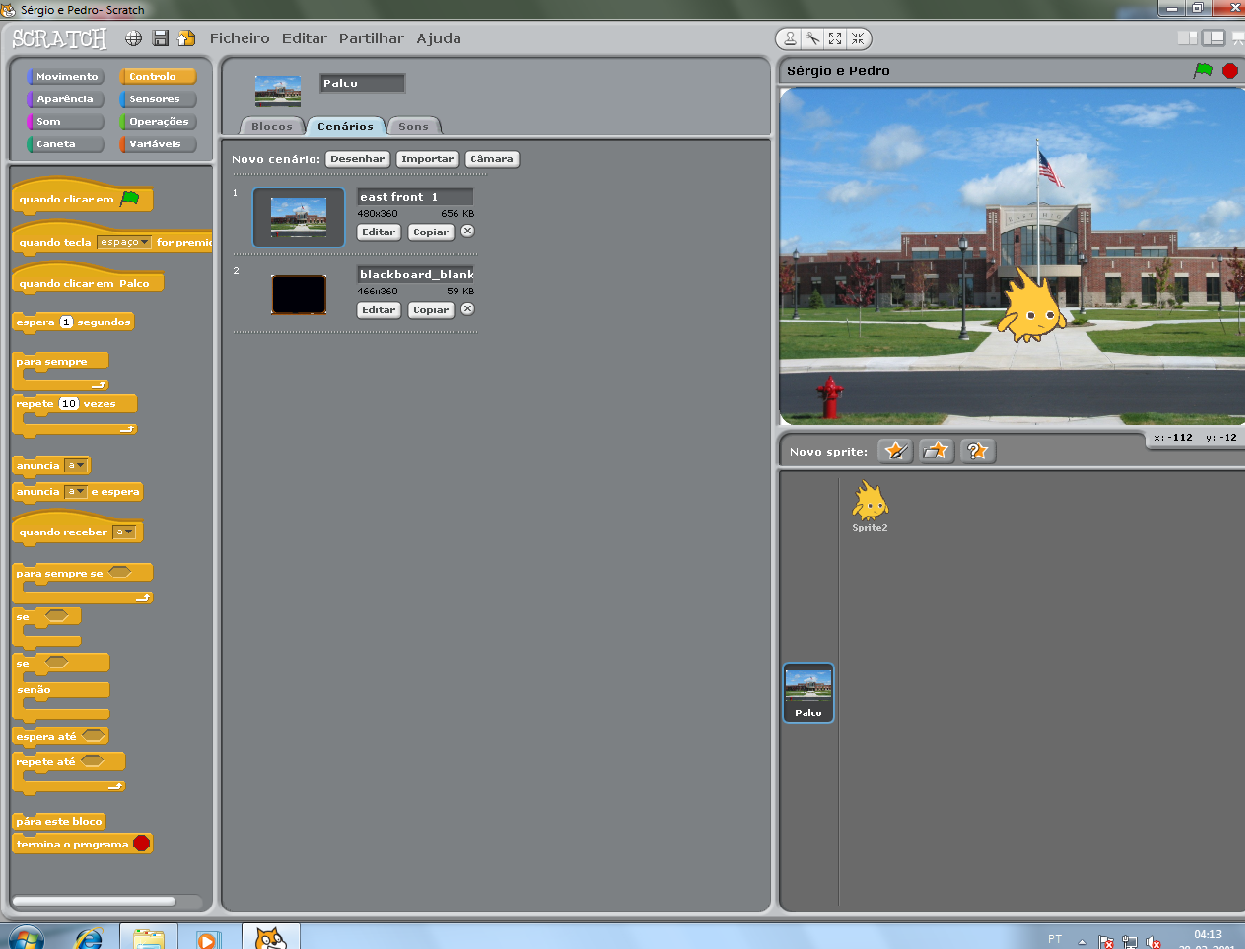1245x949 pixels.
Task: Click the repete 10 vezes value field
Action: pyautogui.click(x=69, y=404)
